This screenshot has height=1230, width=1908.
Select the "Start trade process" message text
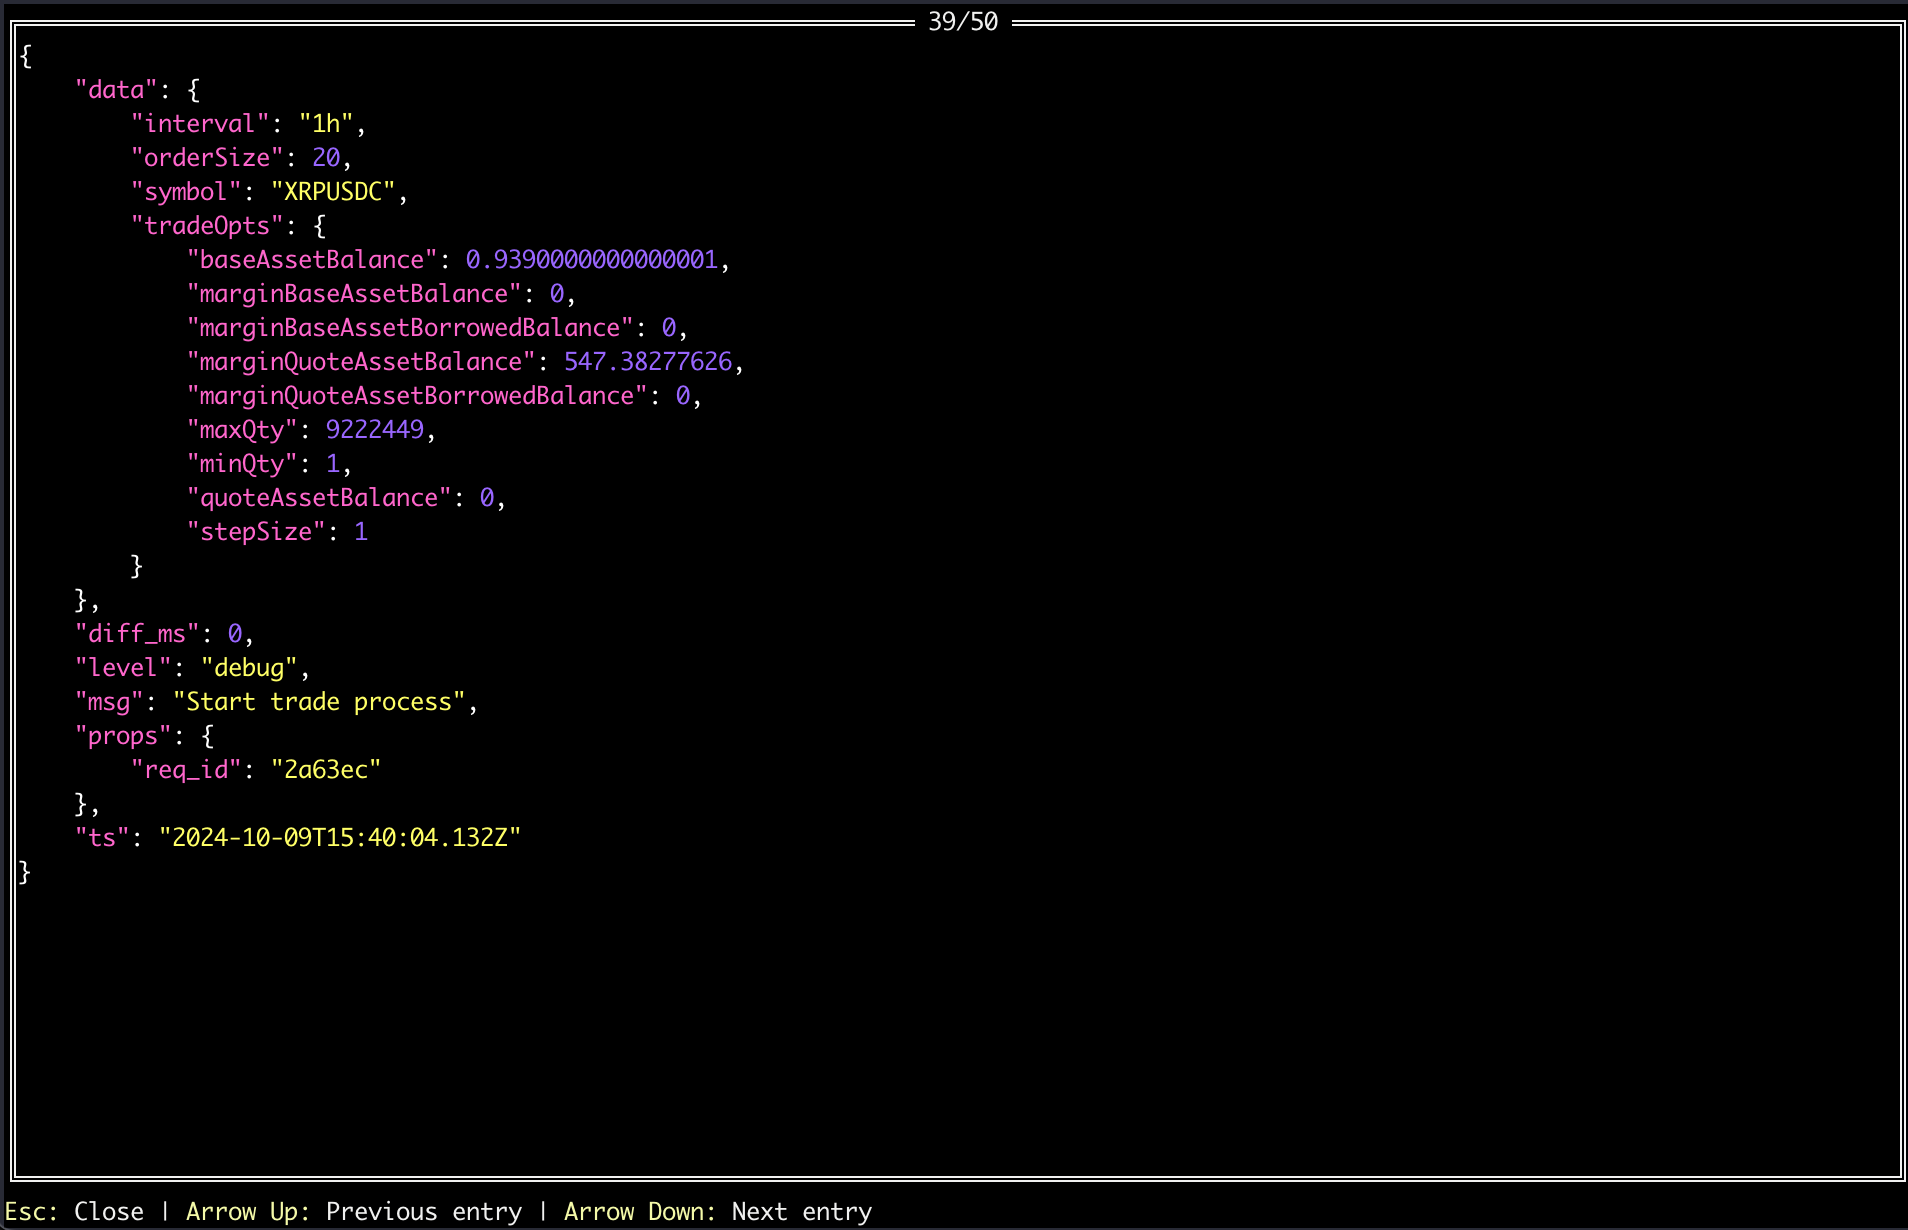(319, 702)
